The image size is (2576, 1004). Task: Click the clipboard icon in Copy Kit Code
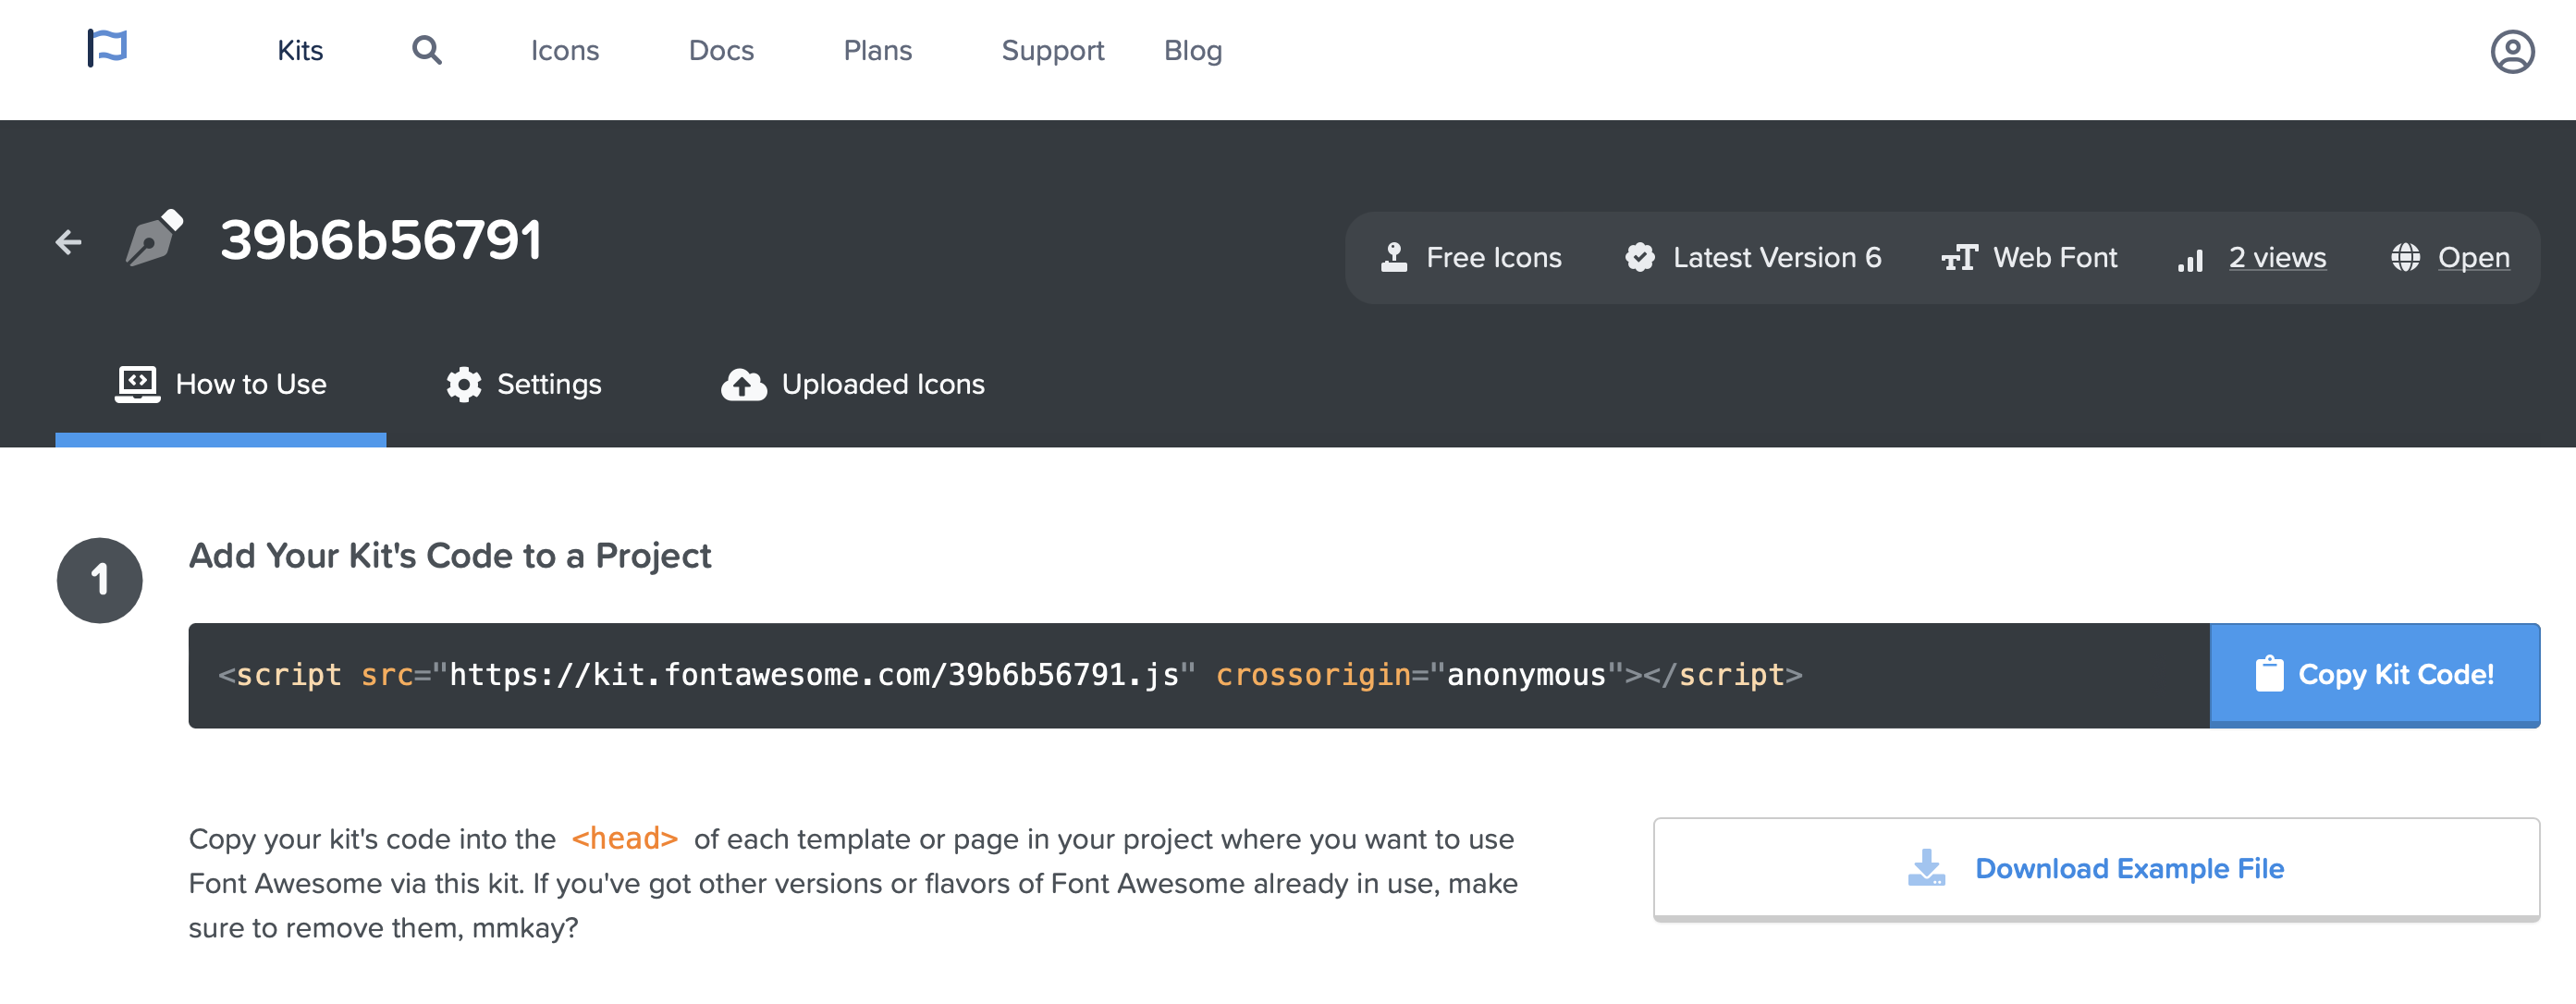coord(2269,675)
